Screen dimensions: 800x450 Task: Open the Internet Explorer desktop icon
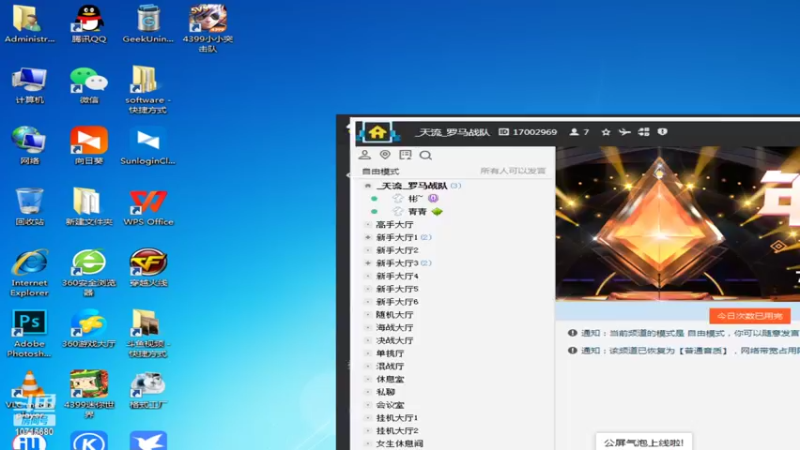30,273
